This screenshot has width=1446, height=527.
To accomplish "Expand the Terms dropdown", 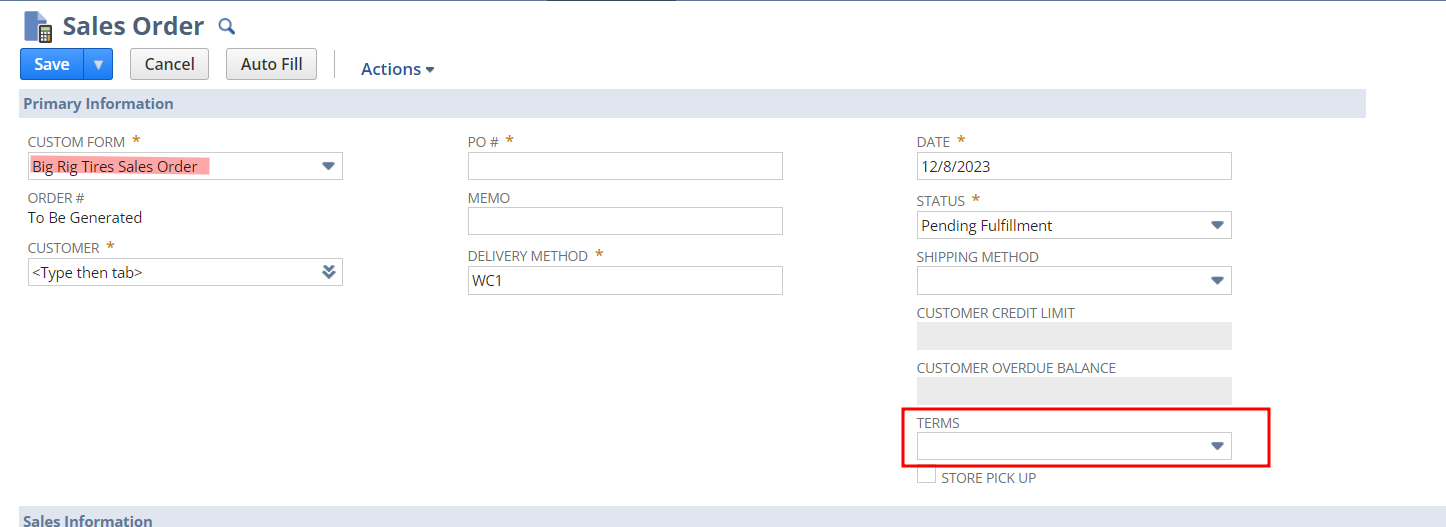I will tap(1217, 446).
